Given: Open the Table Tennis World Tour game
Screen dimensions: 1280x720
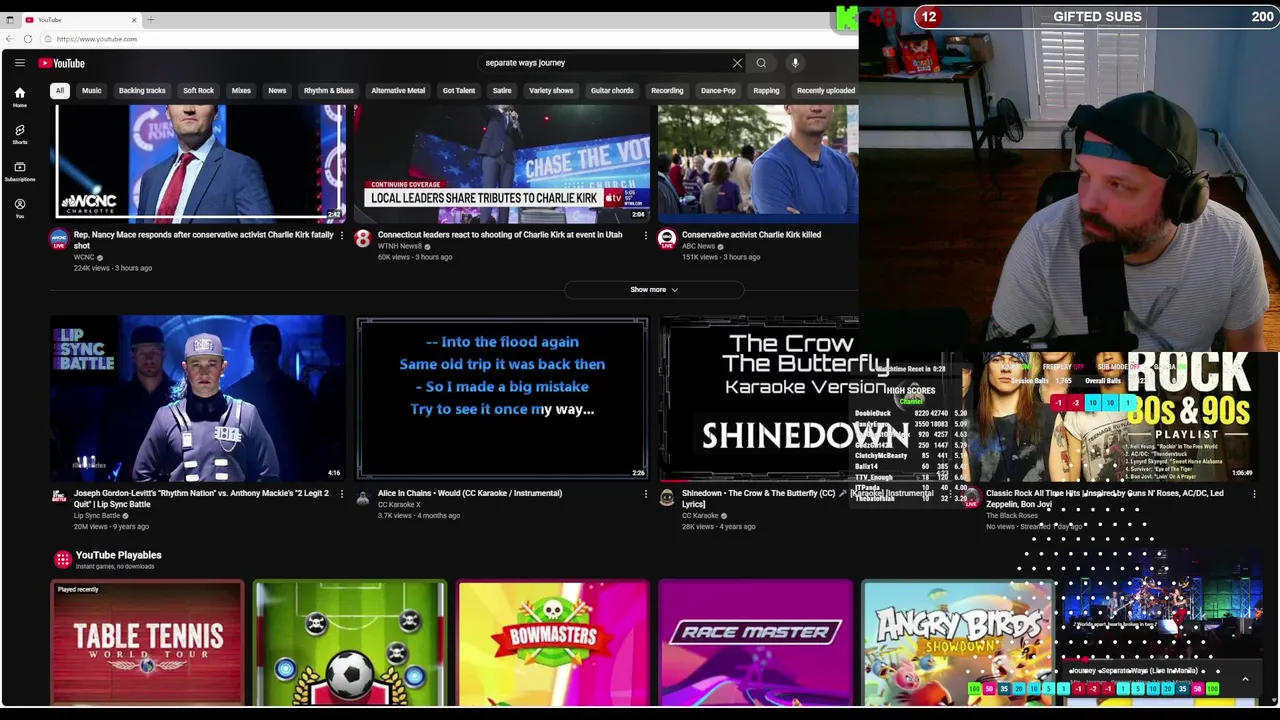Looking at the screenshot, I should 147,643.
